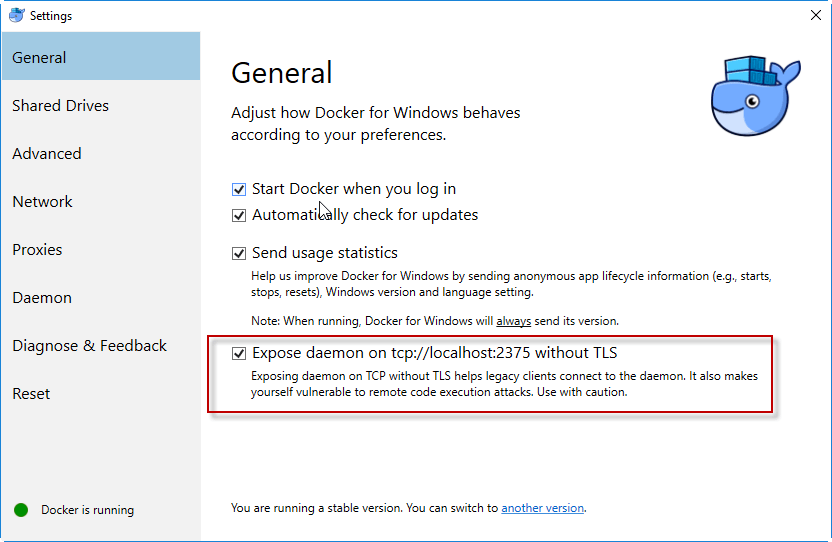Follow the another version link
The image size is (832, 542).
click(542, 508)
